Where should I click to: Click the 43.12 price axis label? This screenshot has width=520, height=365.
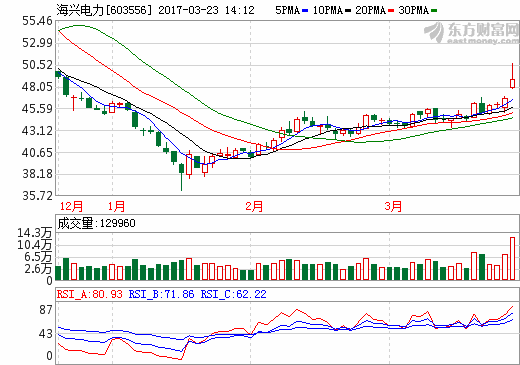[37, 131]
